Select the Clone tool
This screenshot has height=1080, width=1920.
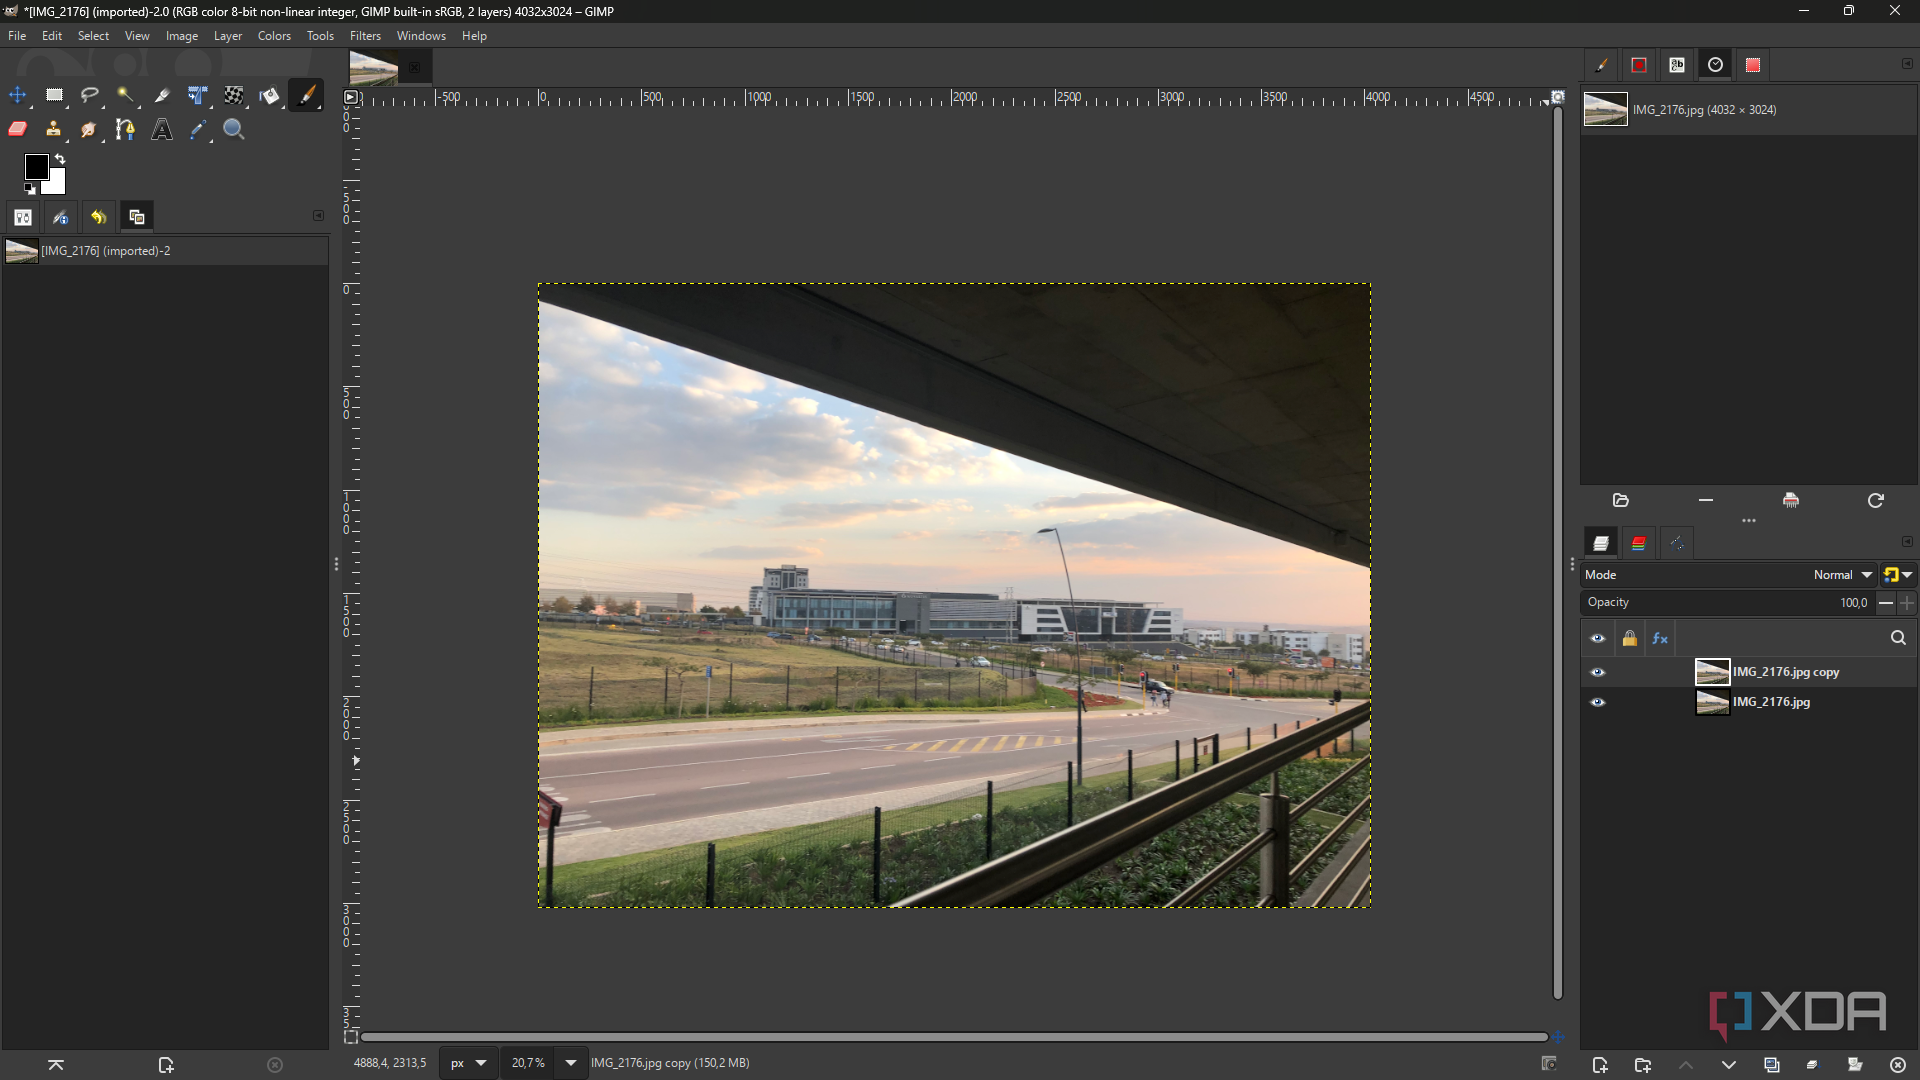[53, 129]
